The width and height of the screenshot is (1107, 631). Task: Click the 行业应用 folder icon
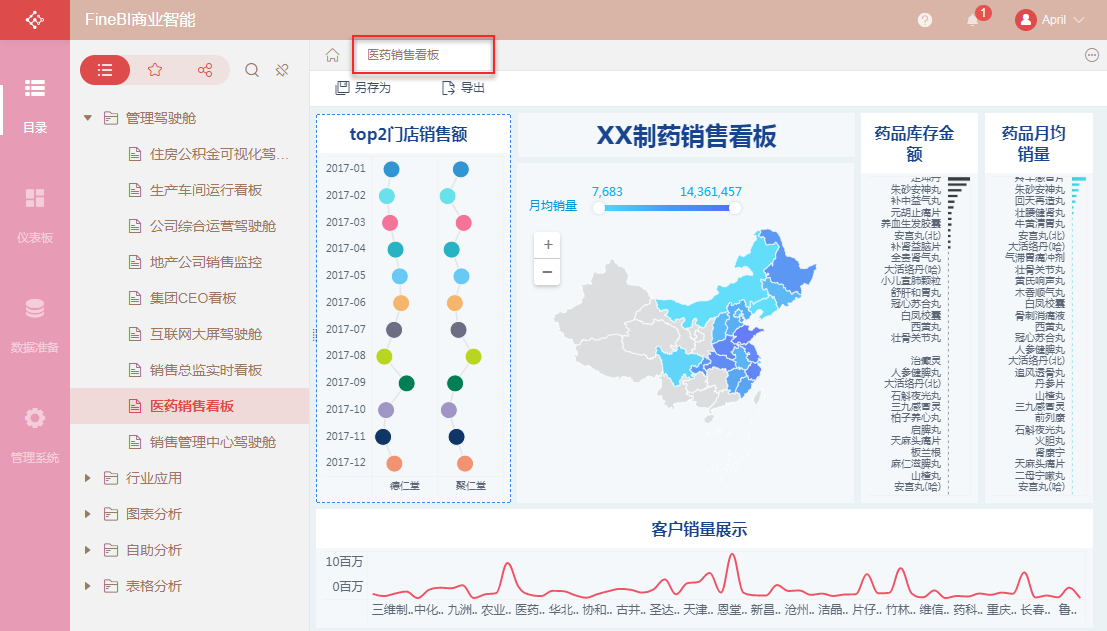click(111, 478)
